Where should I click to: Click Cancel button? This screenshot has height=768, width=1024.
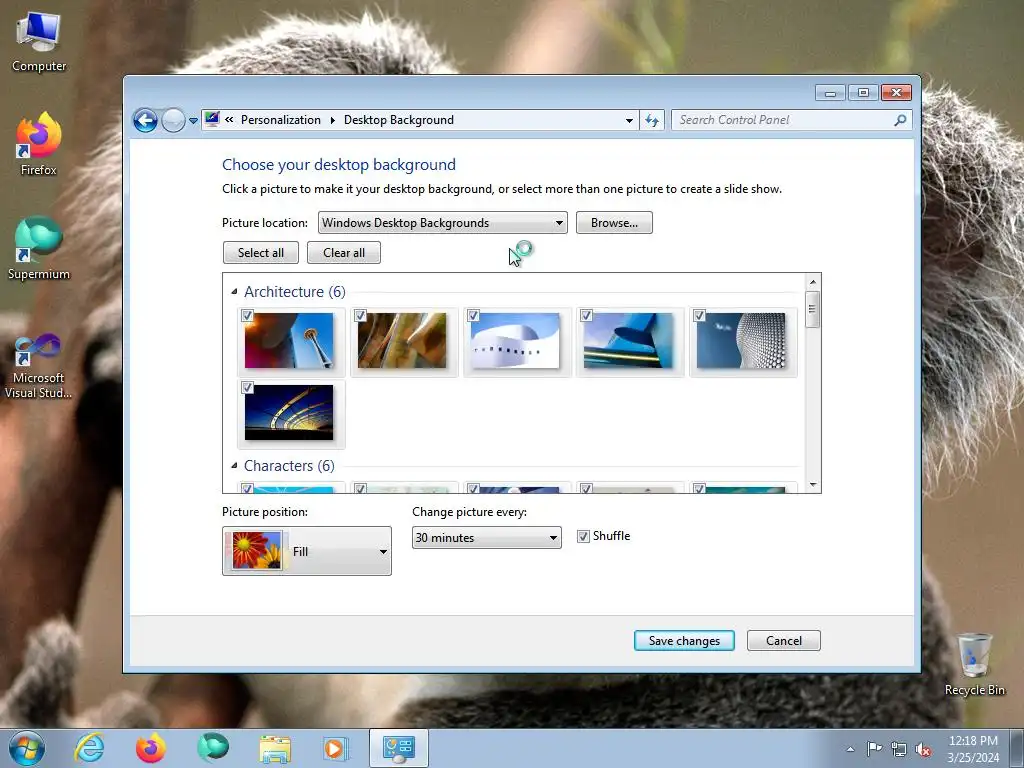tap(784, 641)
